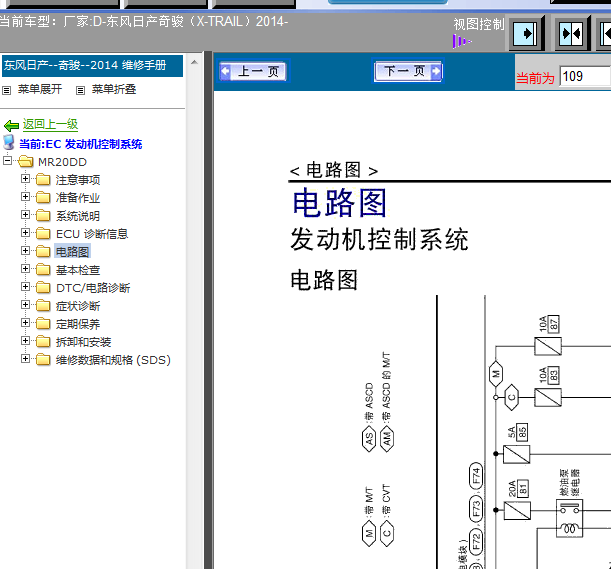Image resolution: width=611 pixels, height=569 pixels.
Task: Click the DTC/电路诊断 folder icon
Action: (43, 287)
